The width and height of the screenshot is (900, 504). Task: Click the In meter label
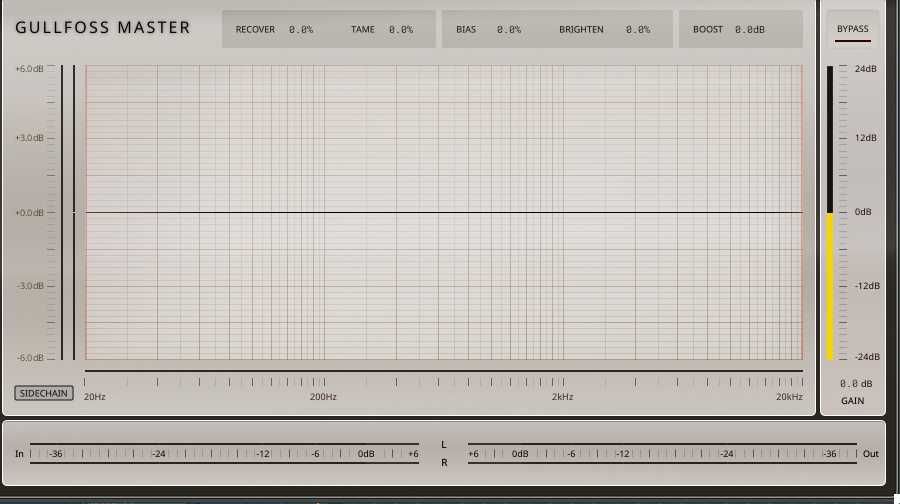click(19, 453)
